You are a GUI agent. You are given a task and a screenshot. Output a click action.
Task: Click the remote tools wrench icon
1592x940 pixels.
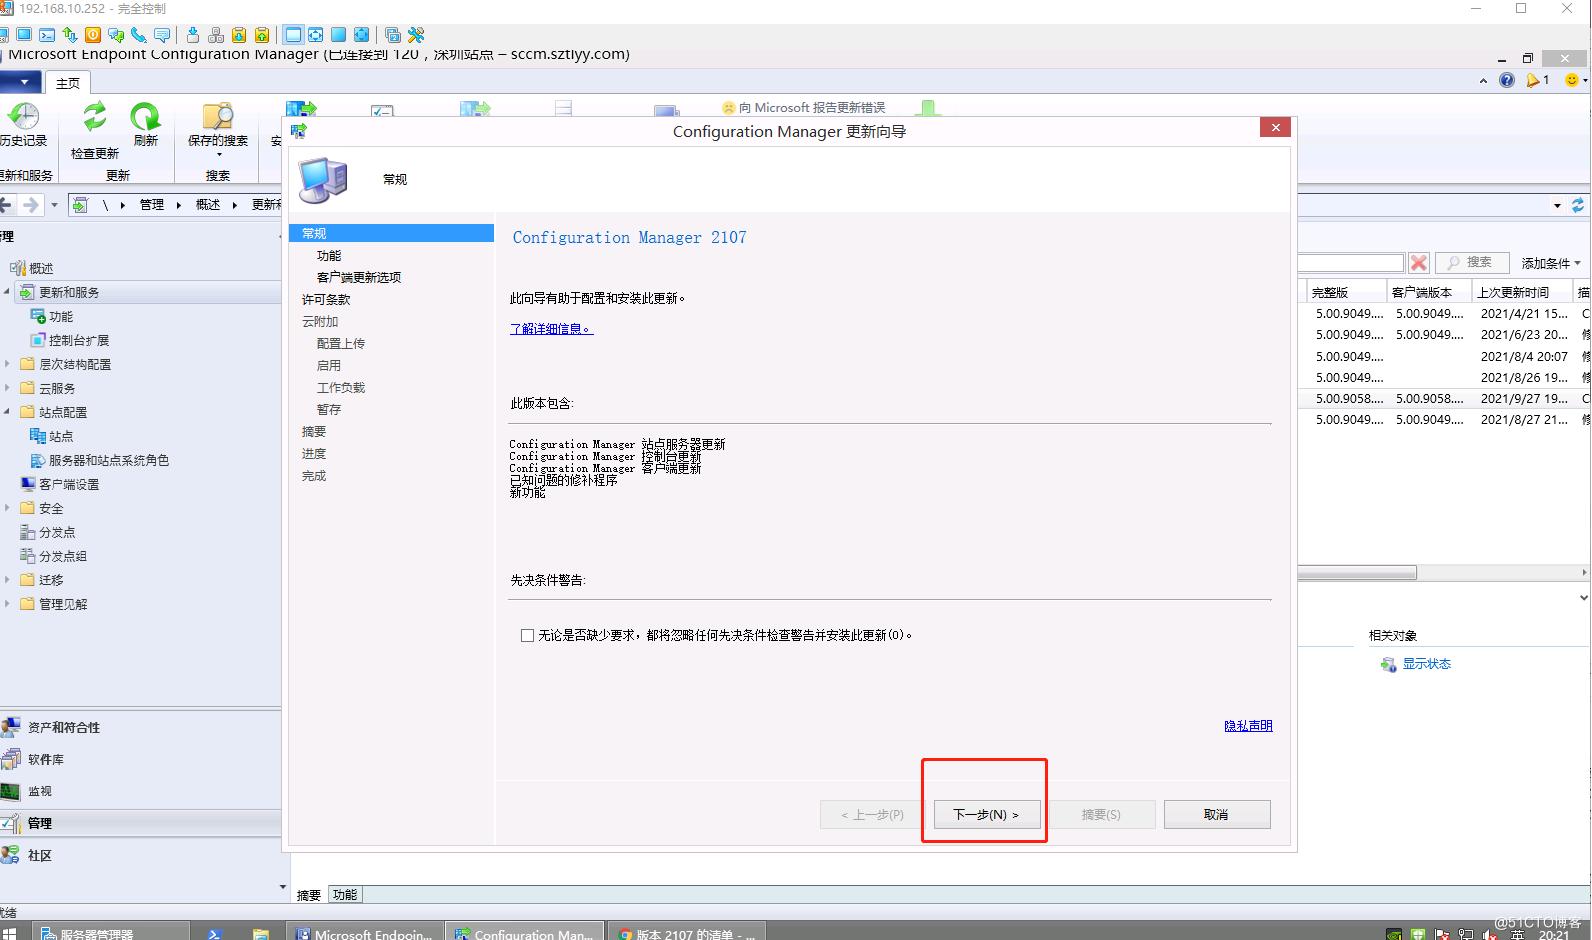click(416, 35)
